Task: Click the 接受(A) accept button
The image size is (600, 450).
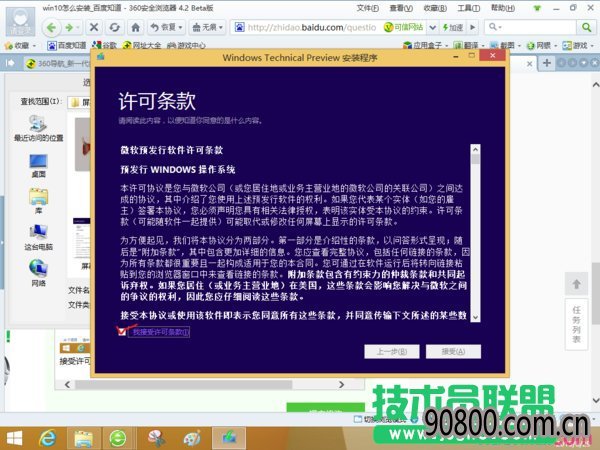Action: click(453, 351)
